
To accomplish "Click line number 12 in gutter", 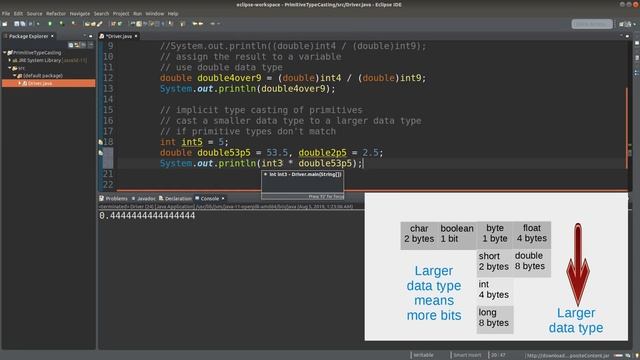I will click(108, 78).
